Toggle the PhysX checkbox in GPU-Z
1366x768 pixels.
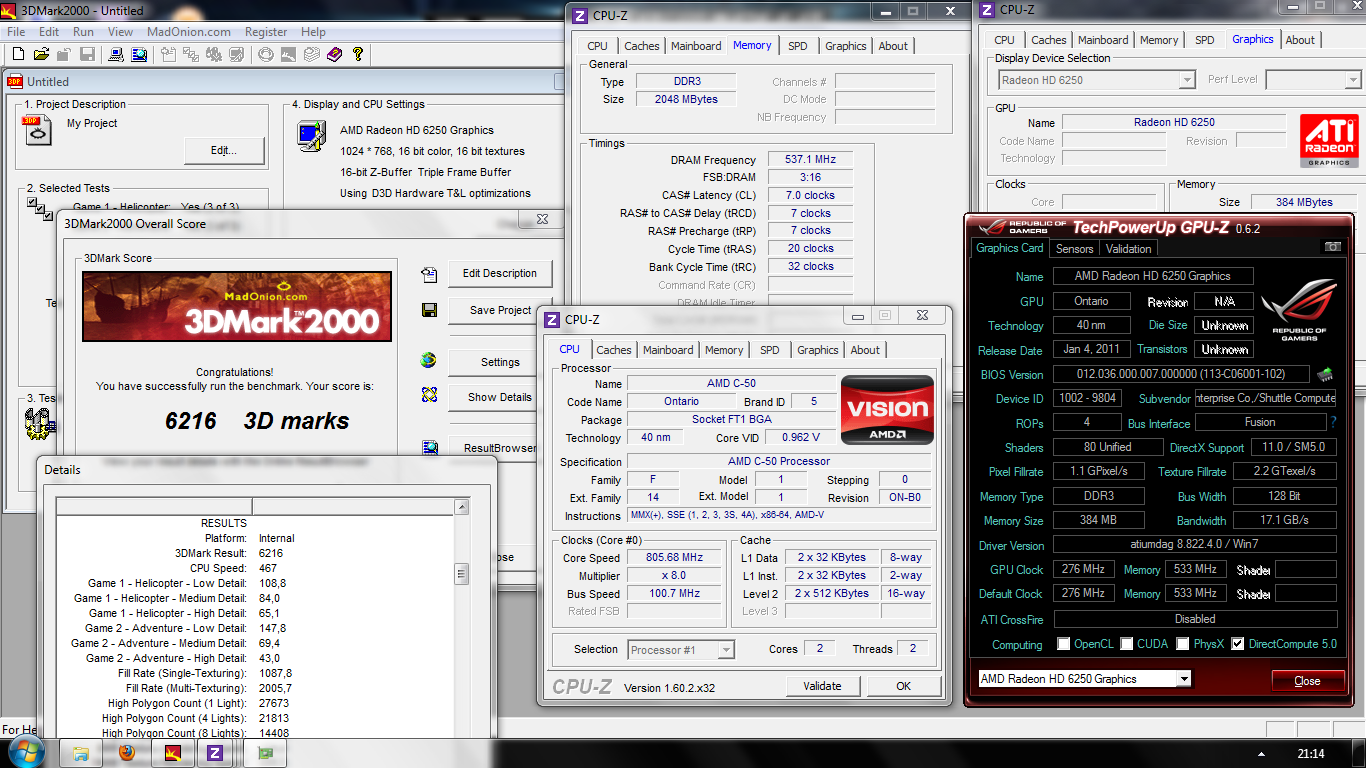[x=1184, y=644]
